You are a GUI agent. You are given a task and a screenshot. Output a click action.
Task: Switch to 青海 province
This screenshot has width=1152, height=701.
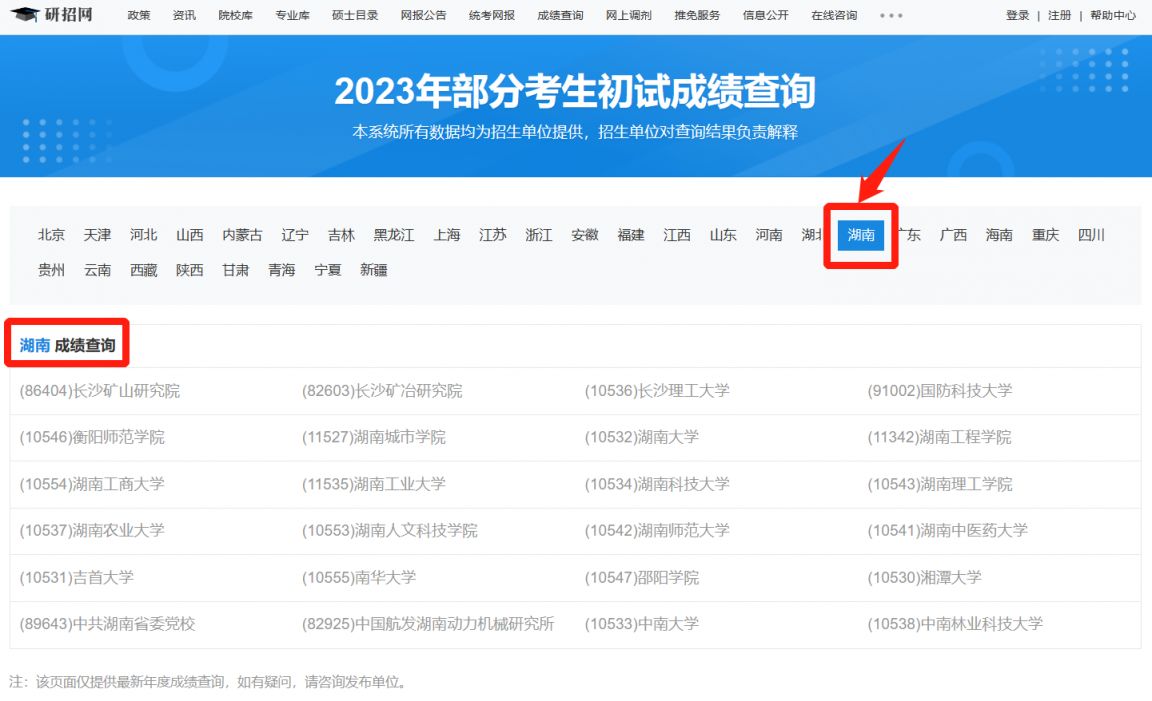[281, 270]
